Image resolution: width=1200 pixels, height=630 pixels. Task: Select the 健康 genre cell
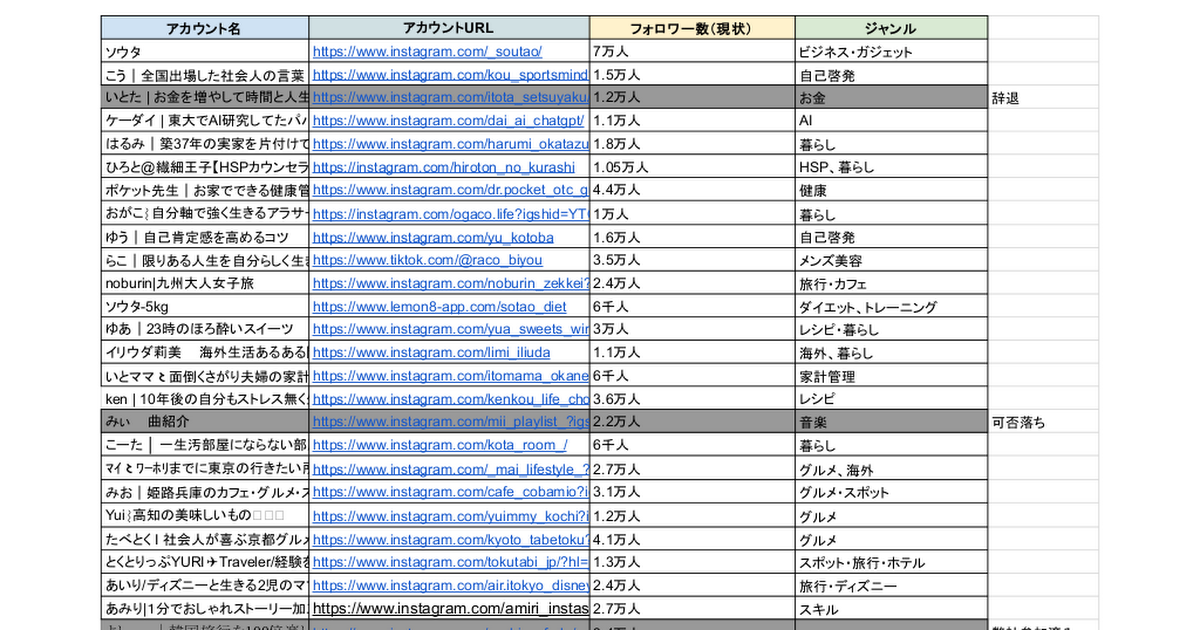coord(891,190)
